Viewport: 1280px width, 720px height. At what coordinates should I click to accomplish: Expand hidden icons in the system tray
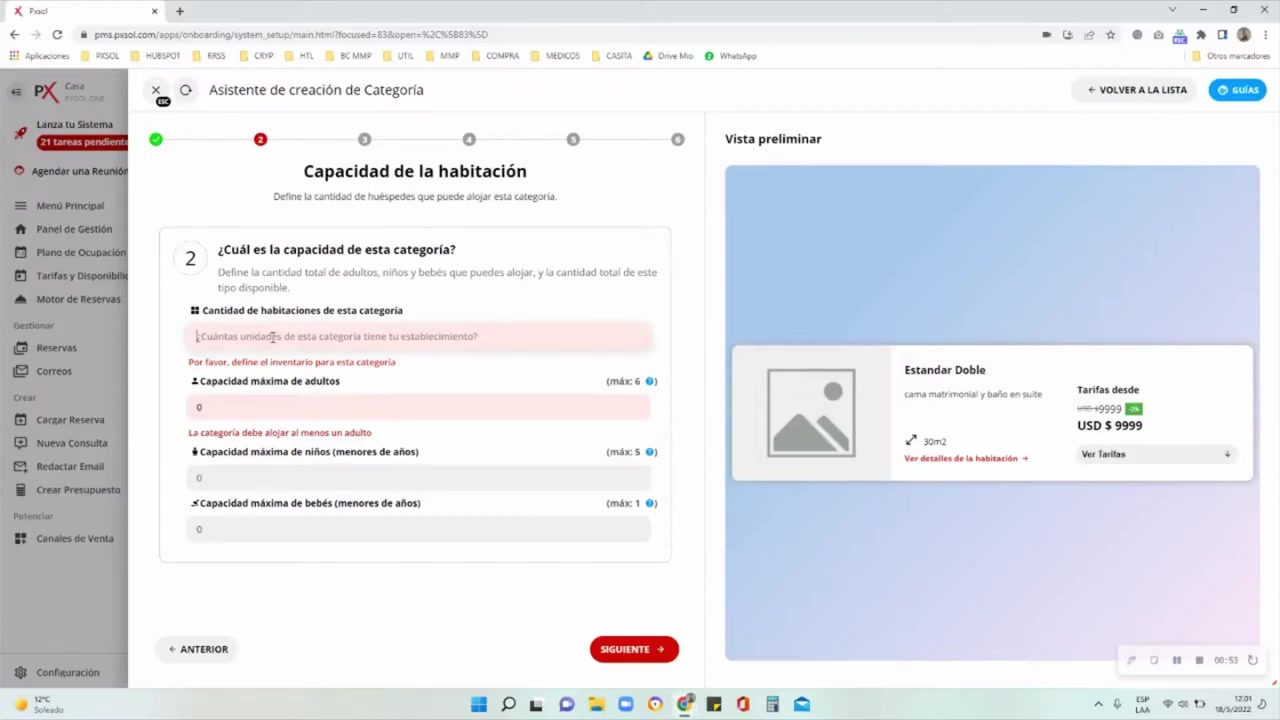coord(1098,704)
